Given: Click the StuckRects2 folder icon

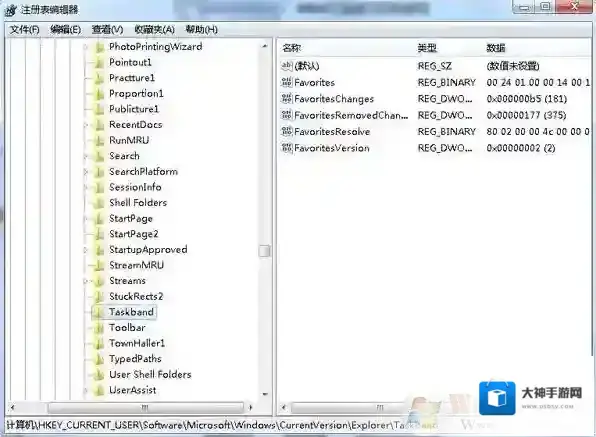Looking at the screenshot, I should 99,296.
